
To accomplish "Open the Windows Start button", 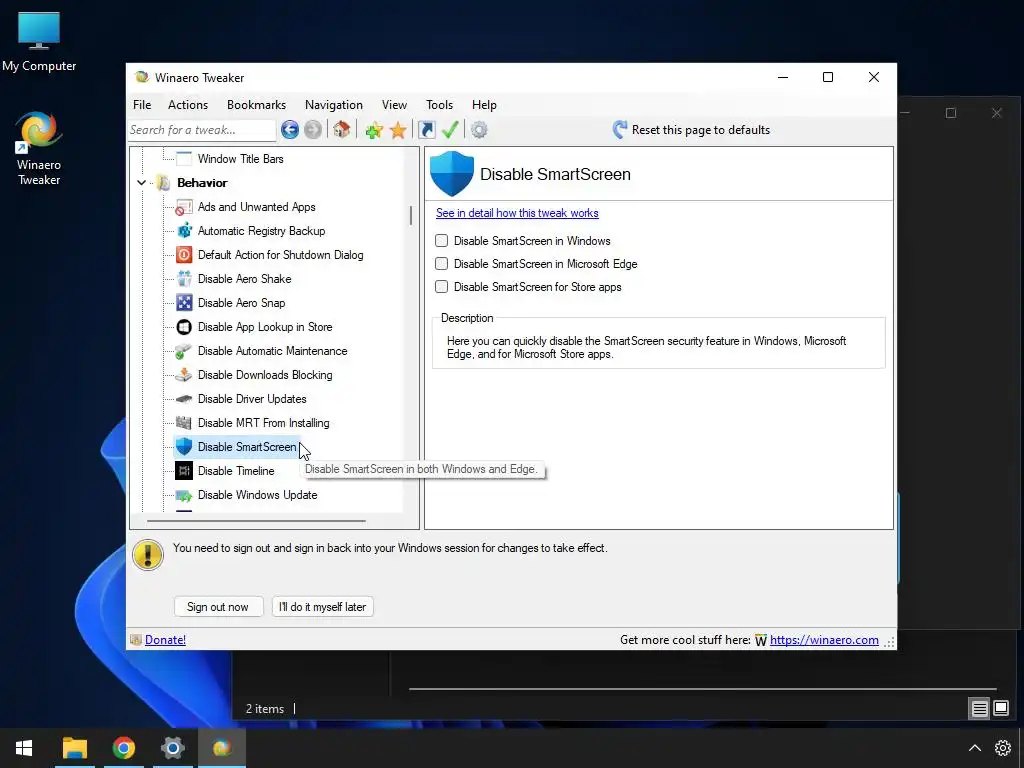I will pos(24,748).
